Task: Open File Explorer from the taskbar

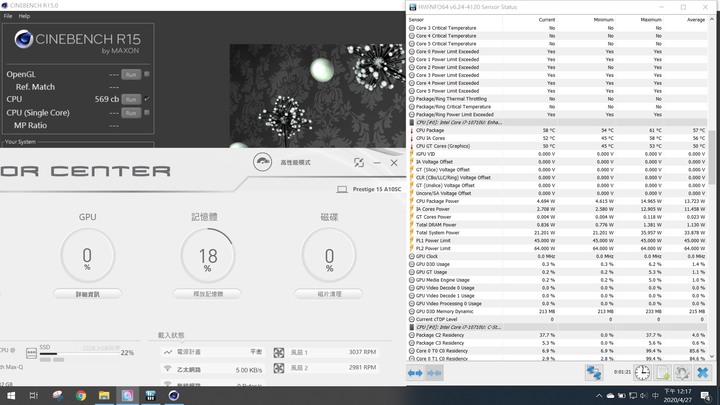Action: pos(104,395)
